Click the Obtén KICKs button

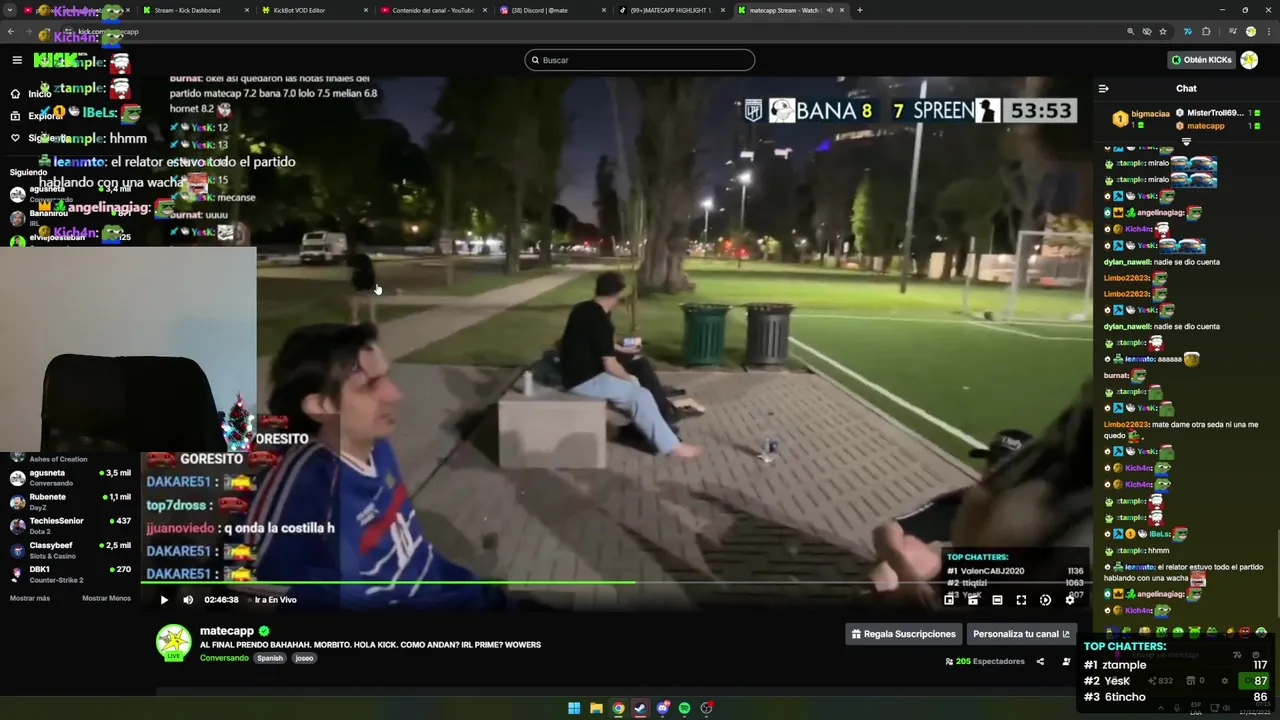coord(1201,60)
